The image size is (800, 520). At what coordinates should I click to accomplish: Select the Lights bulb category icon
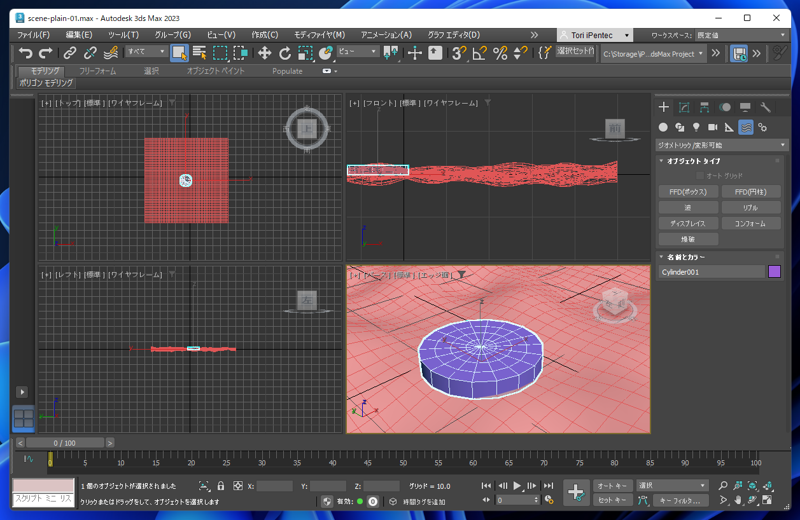(x=696, y=127)
